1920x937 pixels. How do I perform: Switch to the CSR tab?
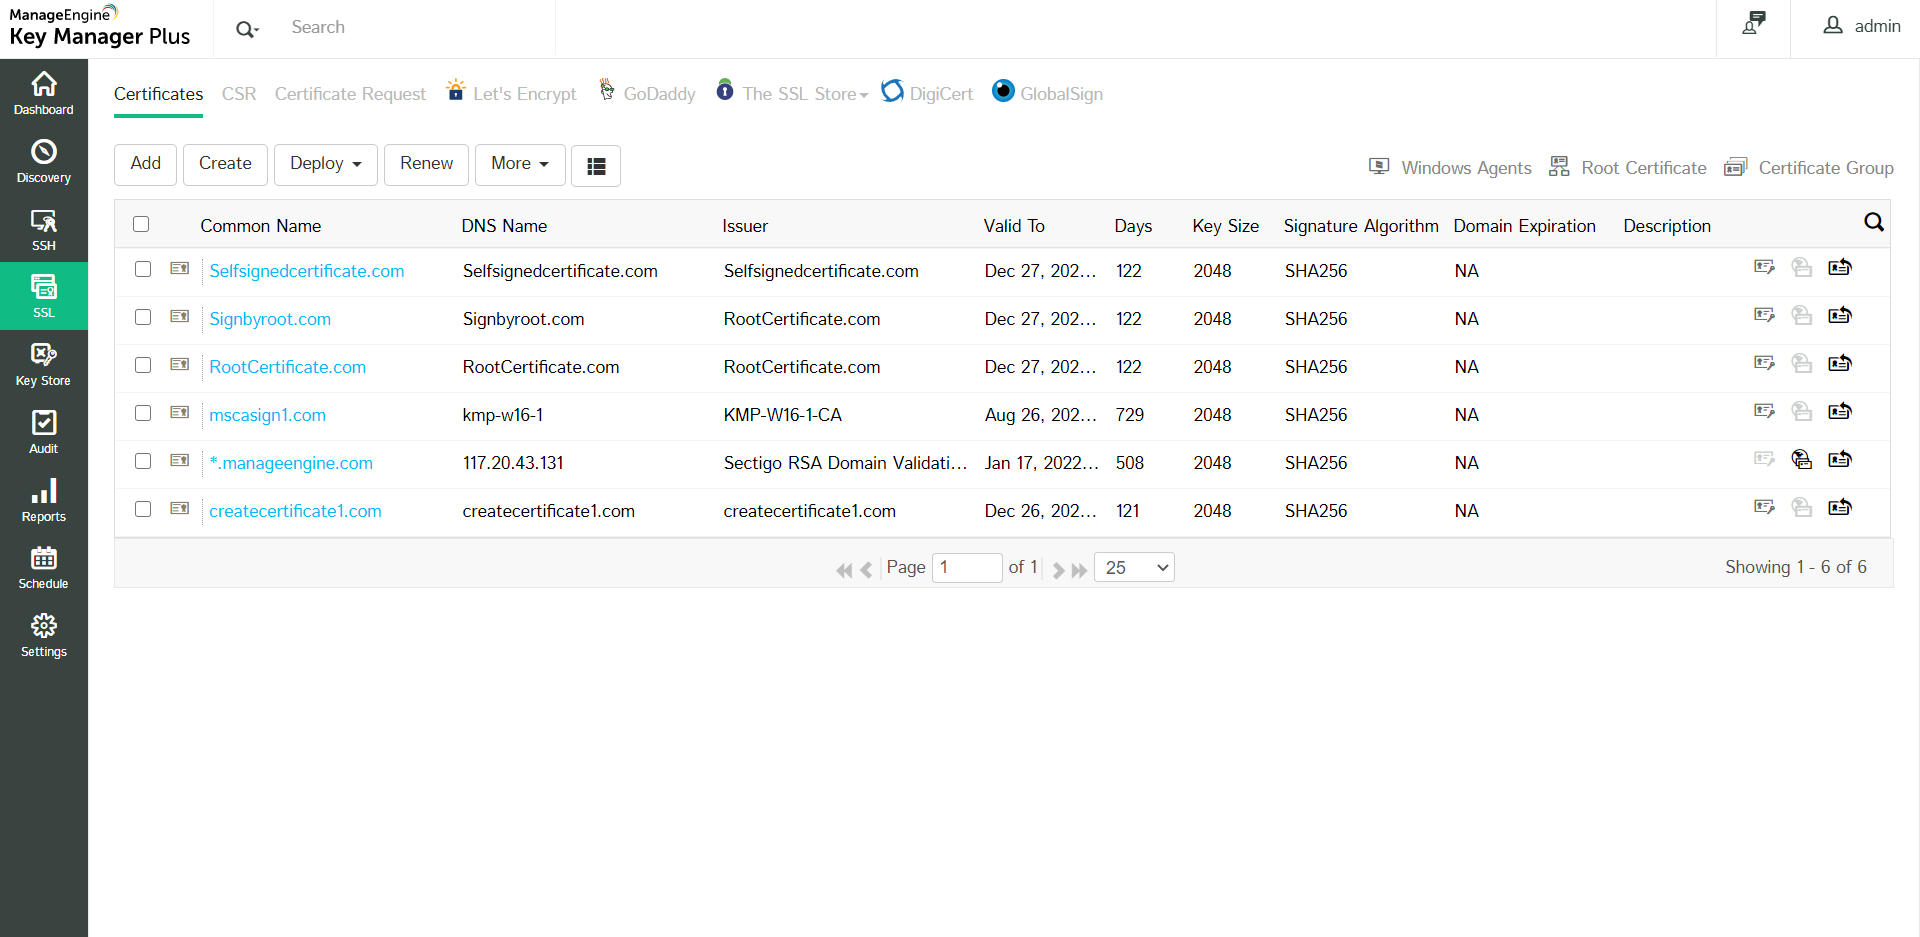[239, 94]
